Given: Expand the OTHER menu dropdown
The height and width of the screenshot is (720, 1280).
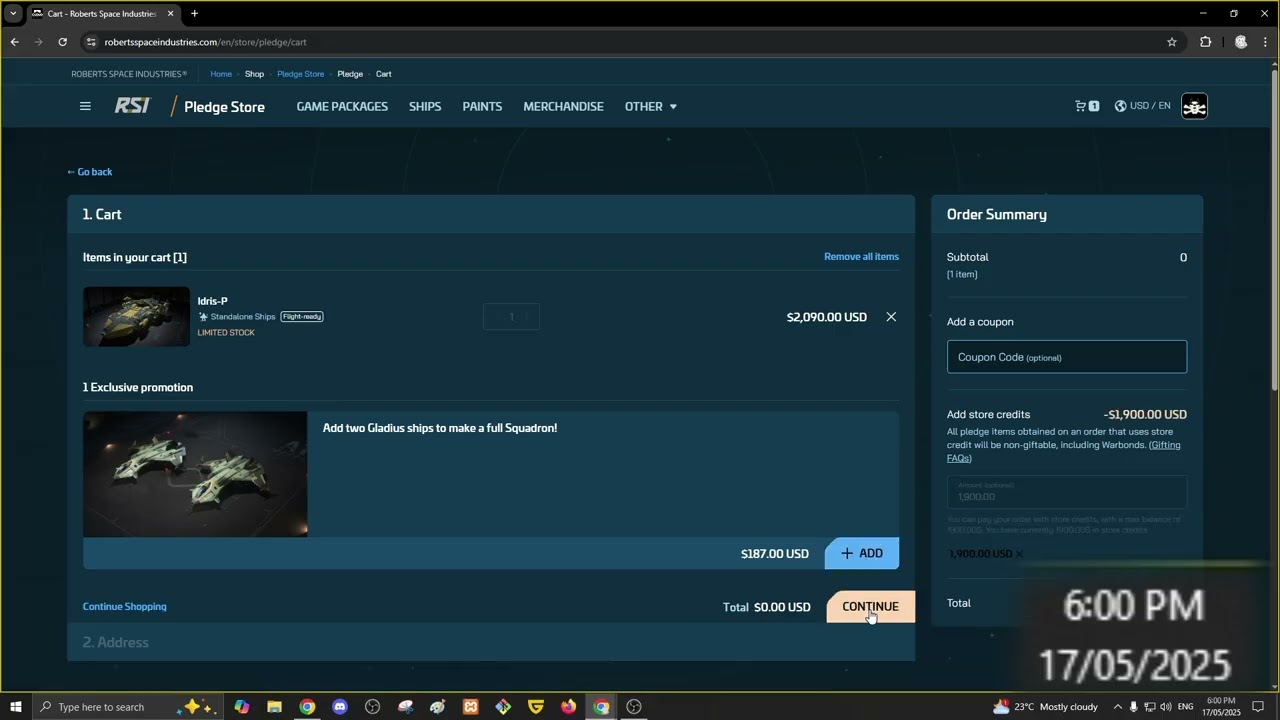Looking at the screenshot, I should [x=651, y=106].
